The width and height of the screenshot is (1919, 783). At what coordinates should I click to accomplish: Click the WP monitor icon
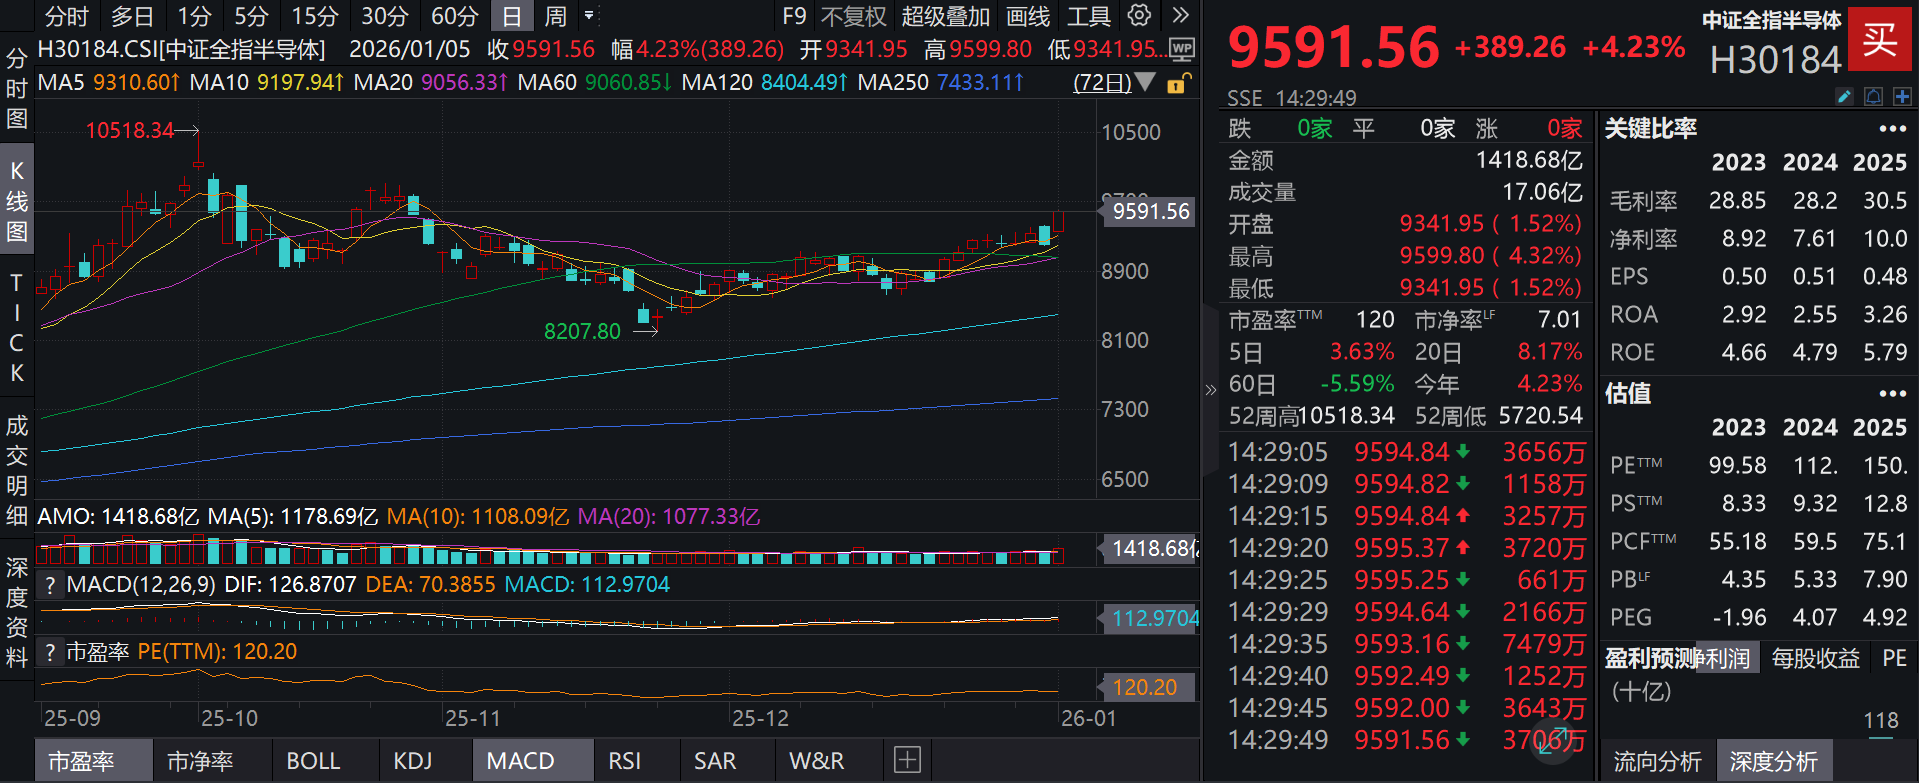[x=1181, y=49]
